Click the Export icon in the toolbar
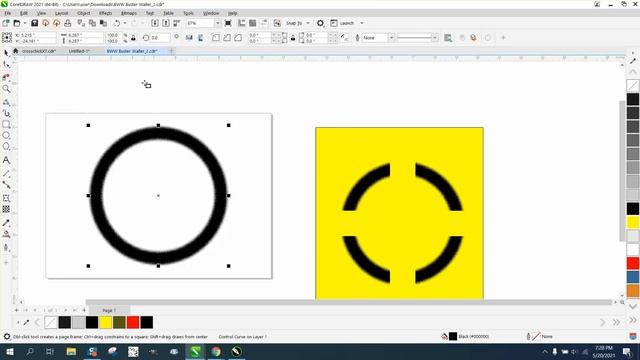Image resolution: width=640 pixels, height=360 pixels. point(166,23)
